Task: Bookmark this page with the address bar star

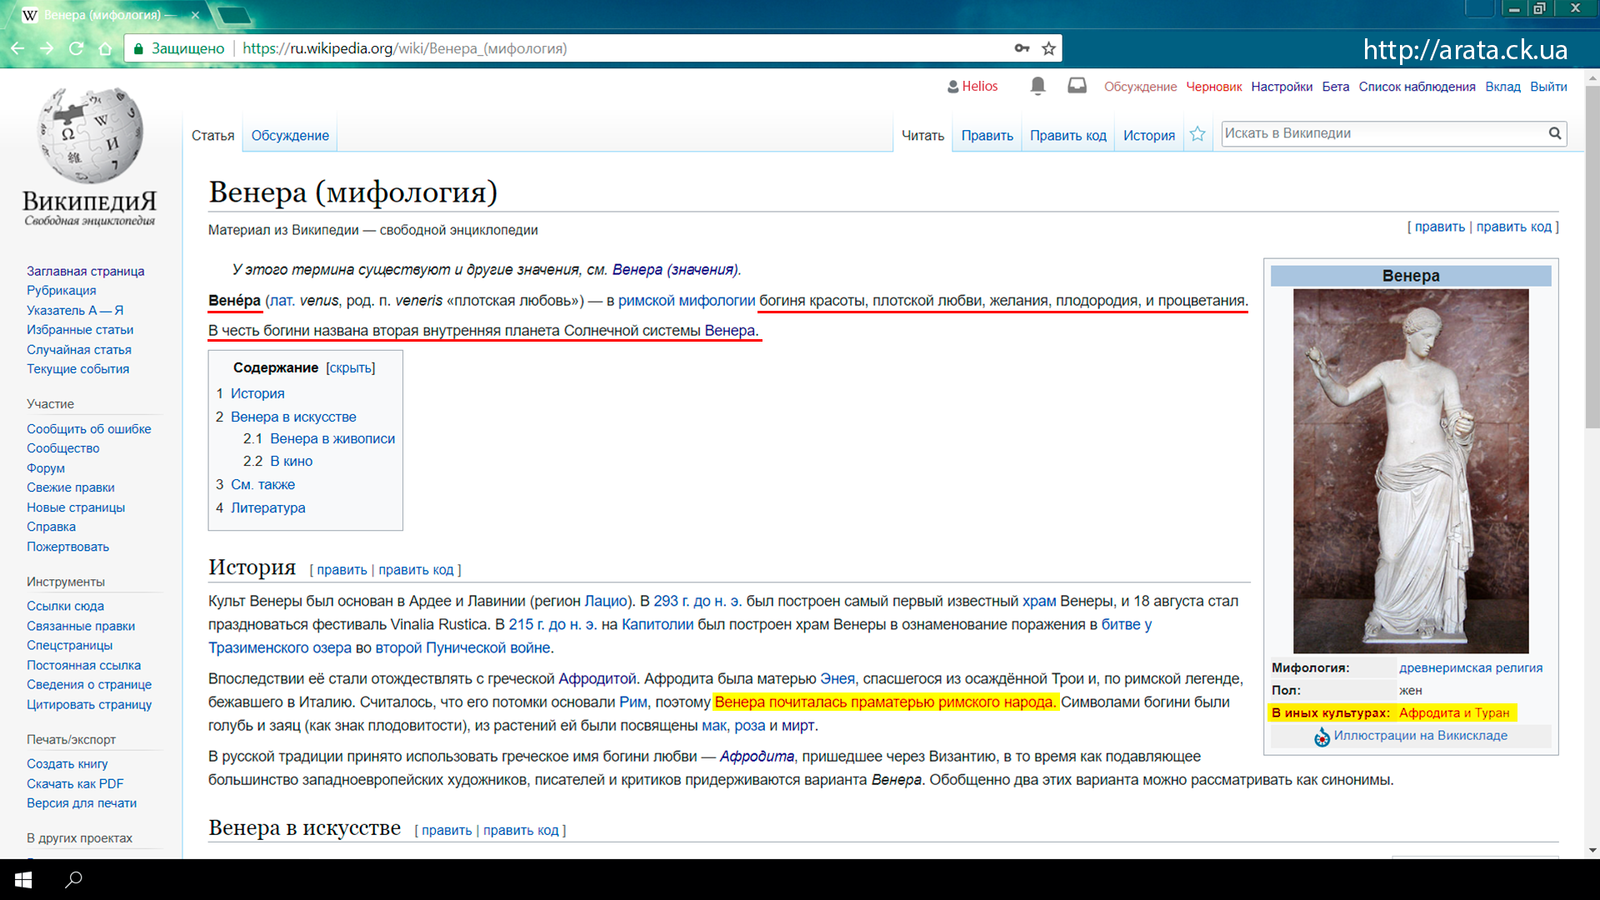Action: click(x=1049, y=48)
